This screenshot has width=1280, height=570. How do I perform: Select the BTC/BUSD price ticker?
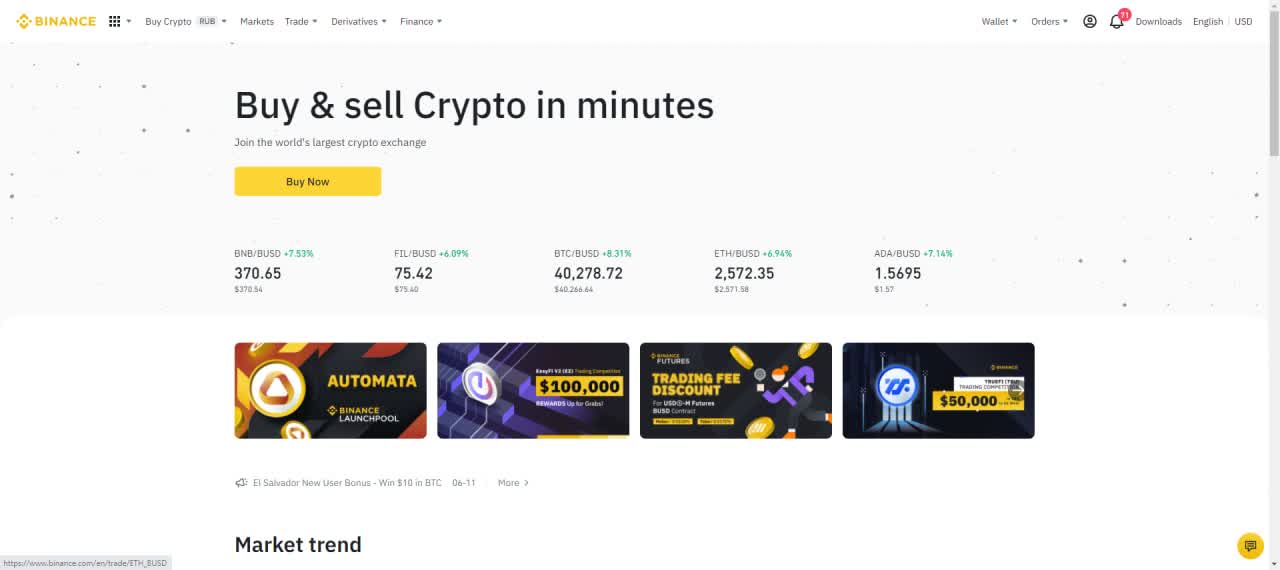pyautogui.click(x=593, y=272)
